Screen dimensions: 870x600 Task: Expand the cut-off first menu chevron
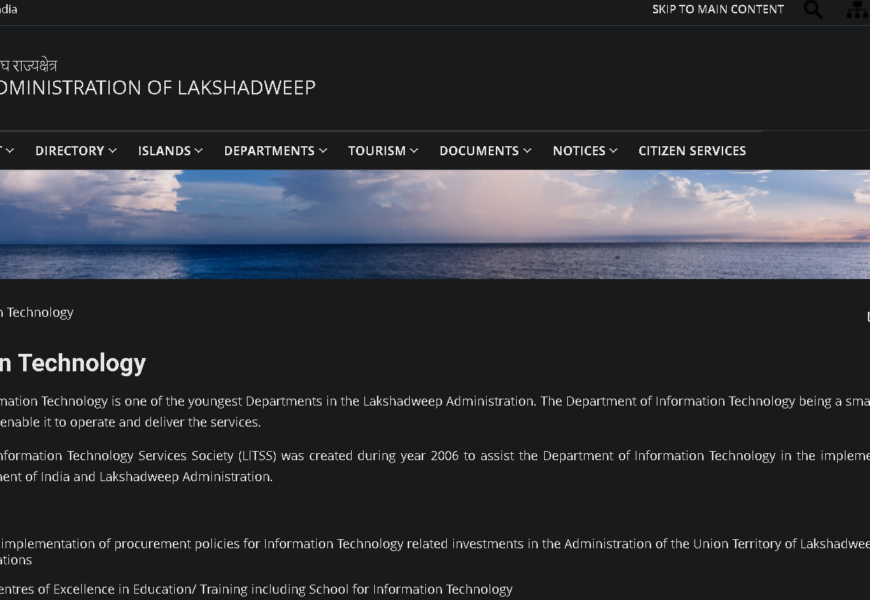click(9, 151)
